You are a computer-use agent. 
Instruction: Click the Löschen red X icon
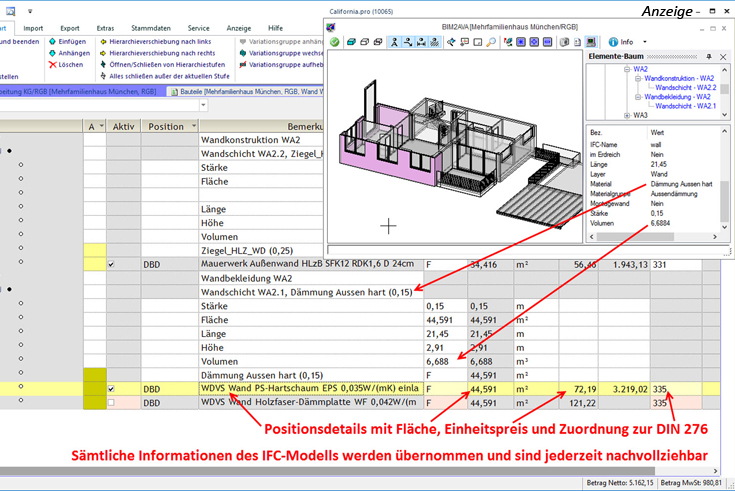[51, 64]
